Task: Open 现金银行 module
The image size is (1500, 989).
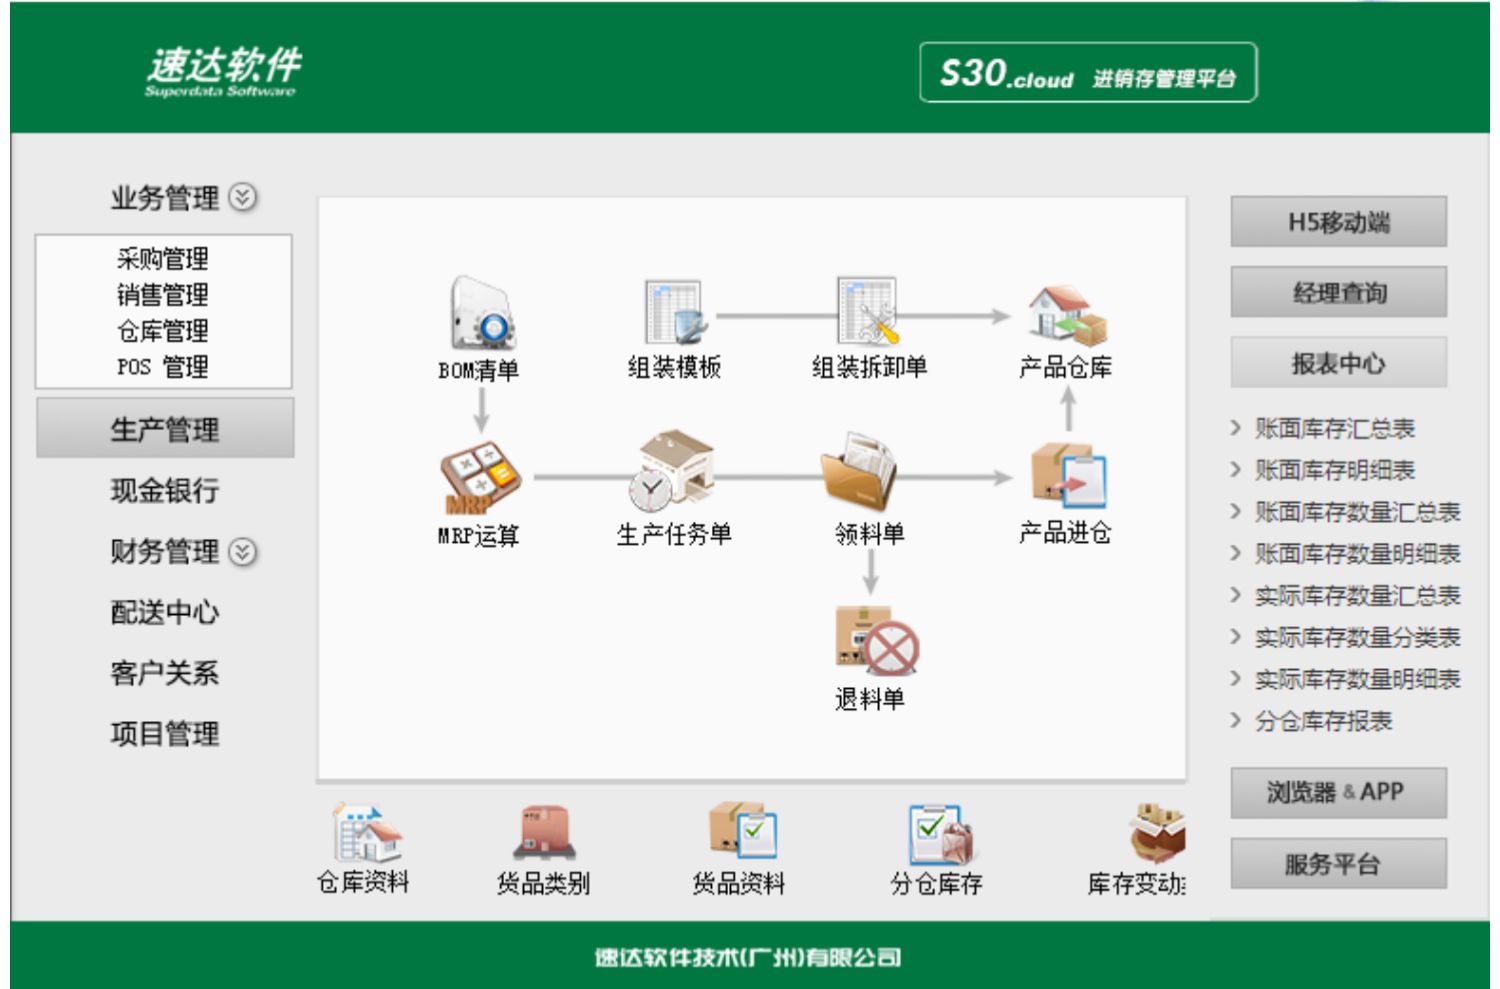Action: (165, 490)
